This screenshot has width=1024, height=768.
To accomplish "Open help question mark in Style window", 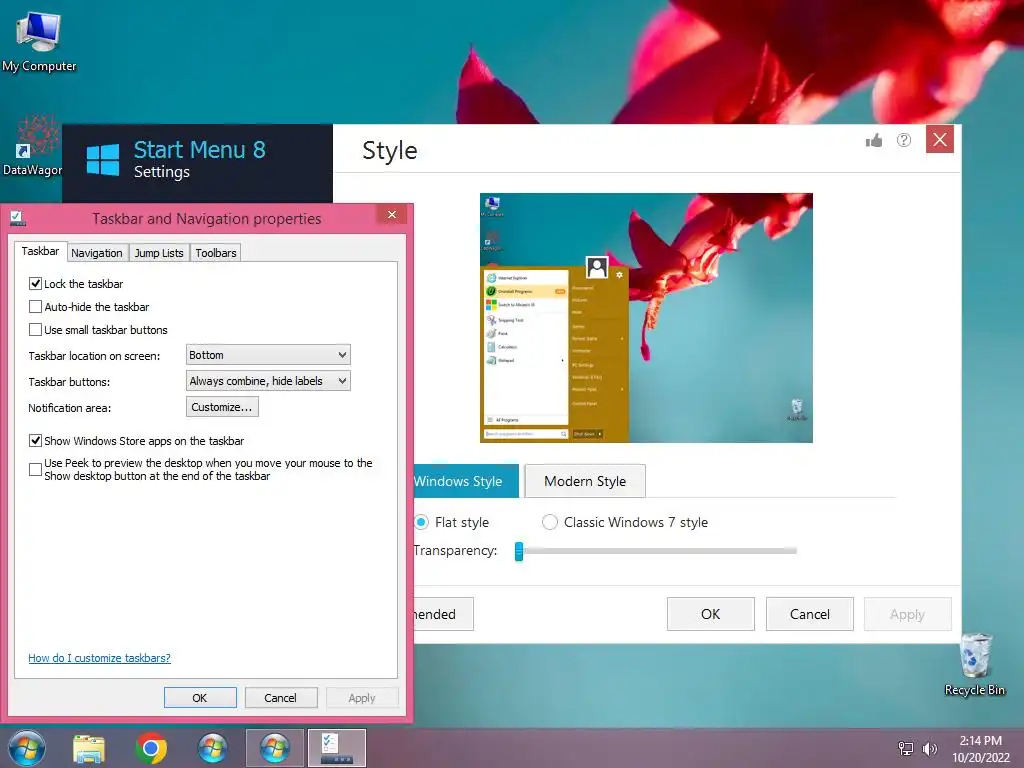I will (x=904, y=140).
